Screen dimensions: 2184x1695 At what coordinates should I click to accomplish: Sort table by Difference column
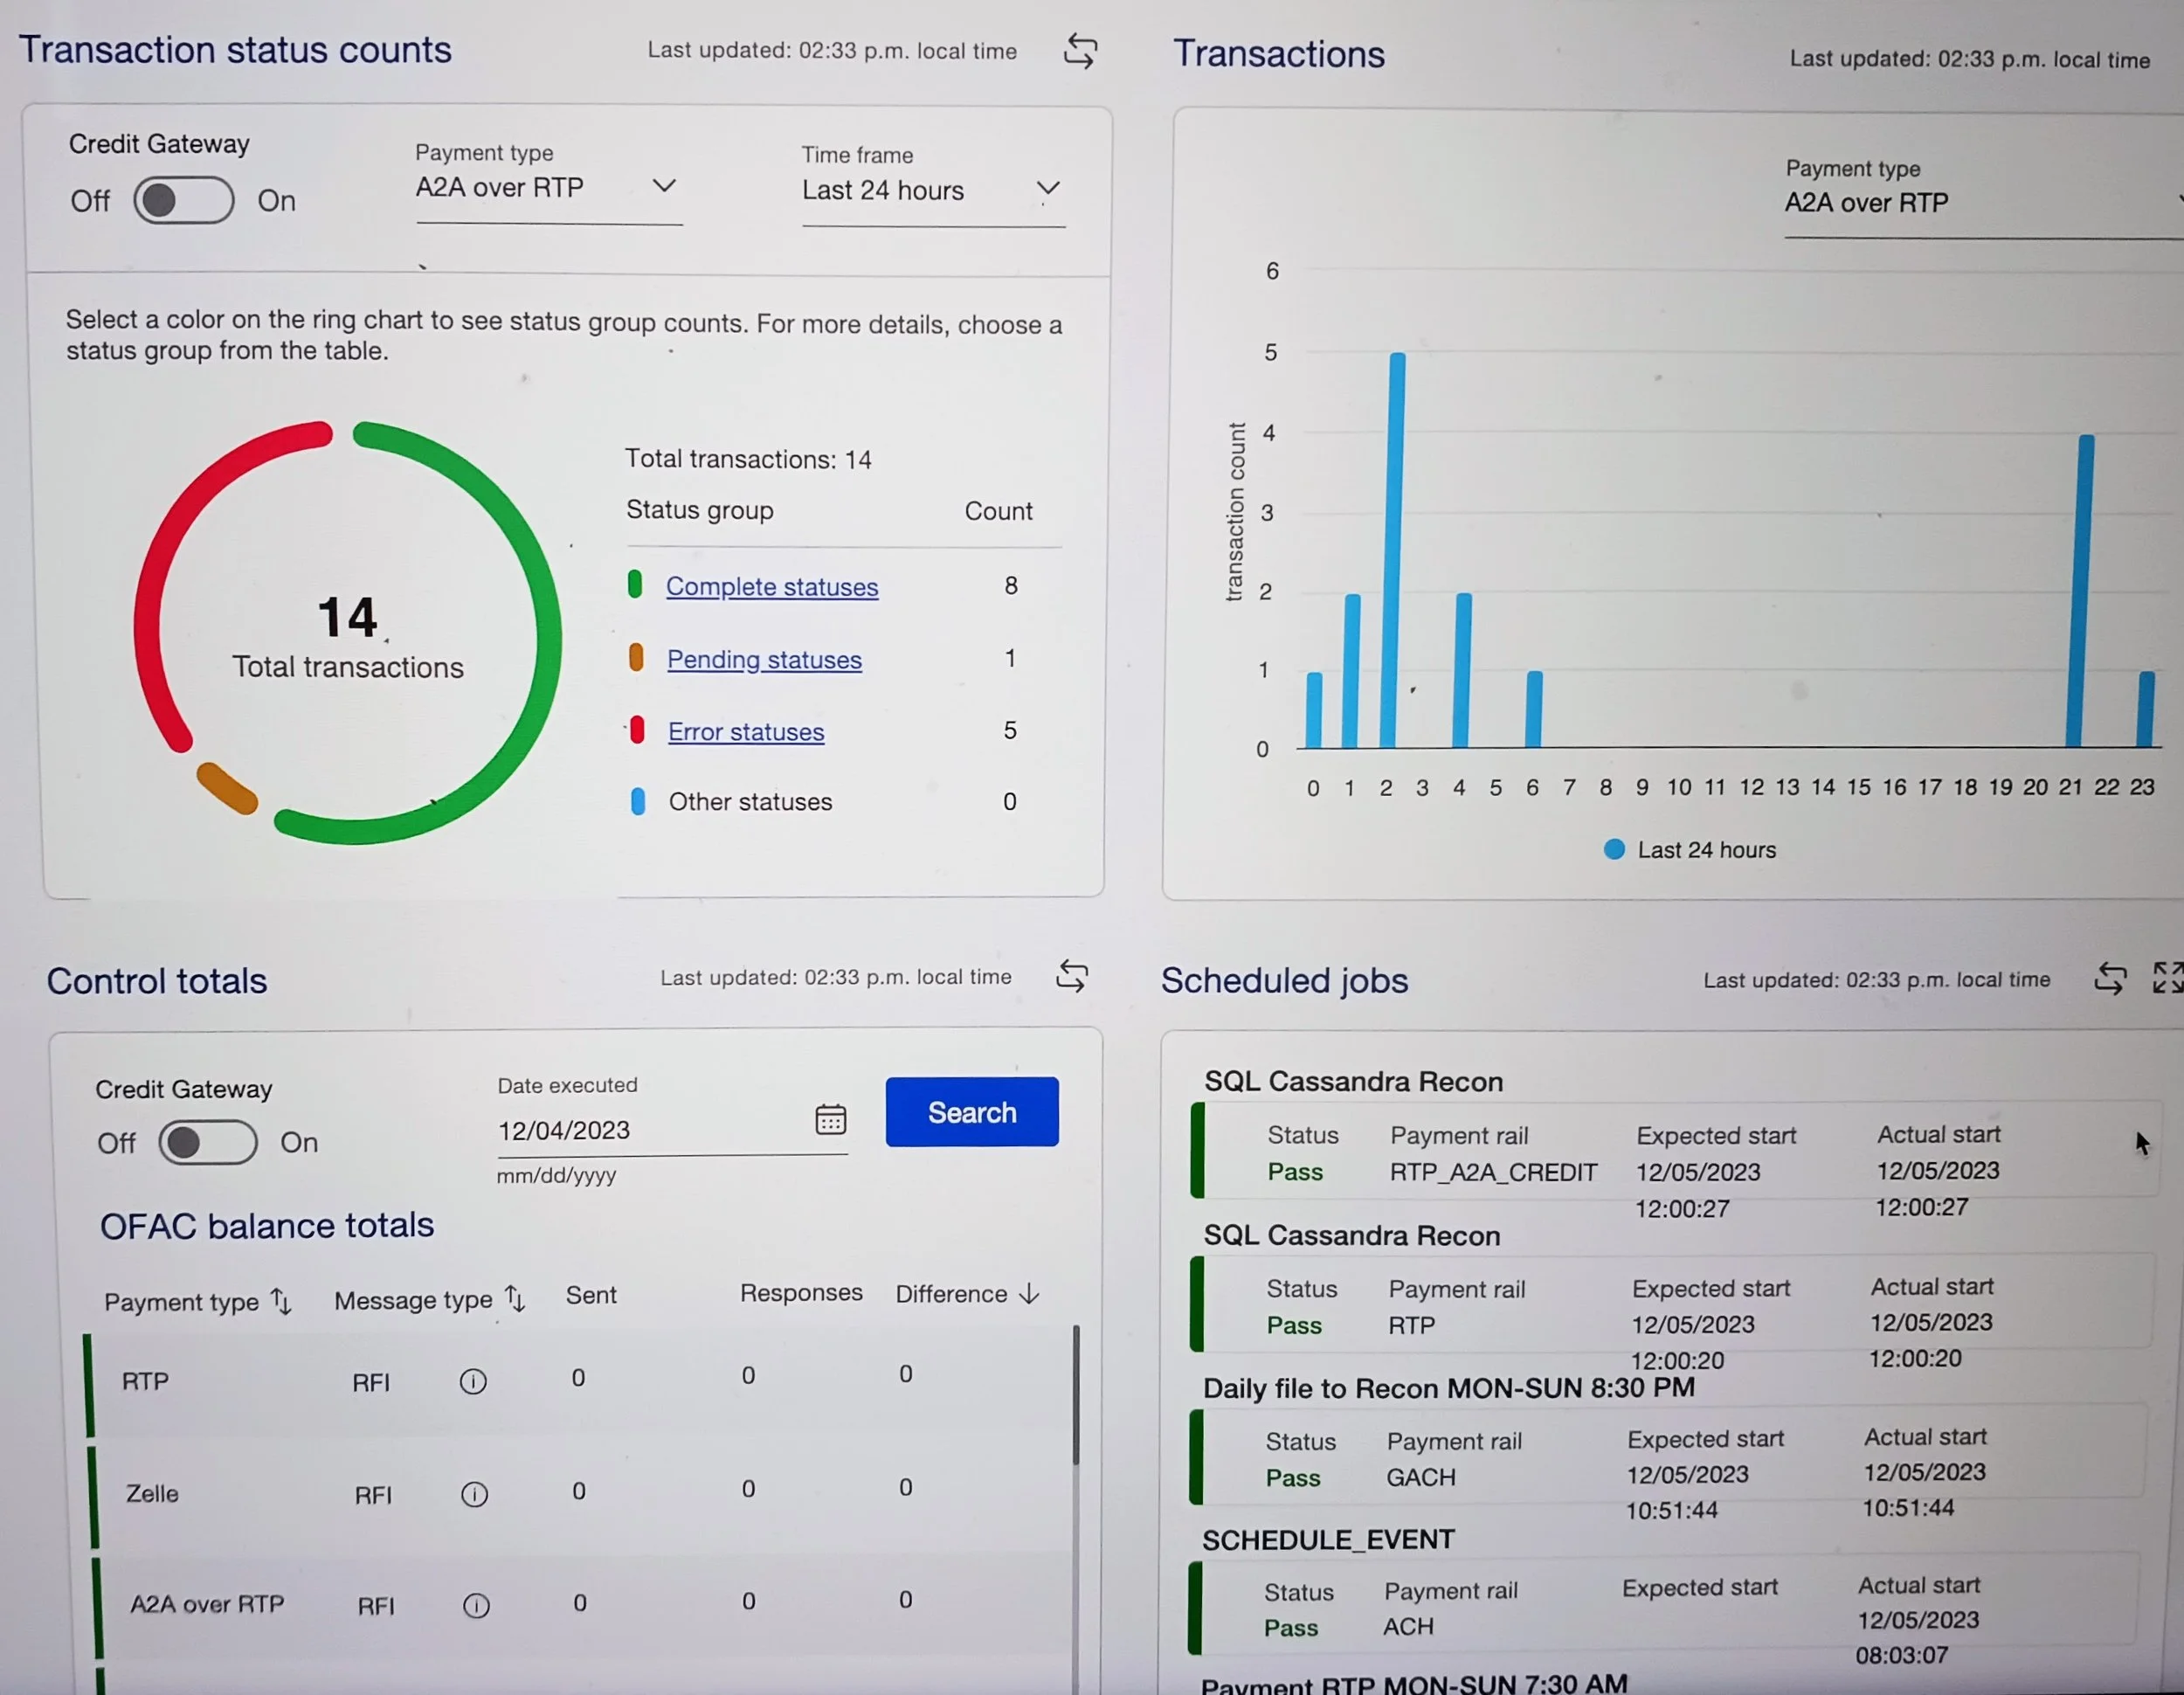(x=1029, y=1294)
